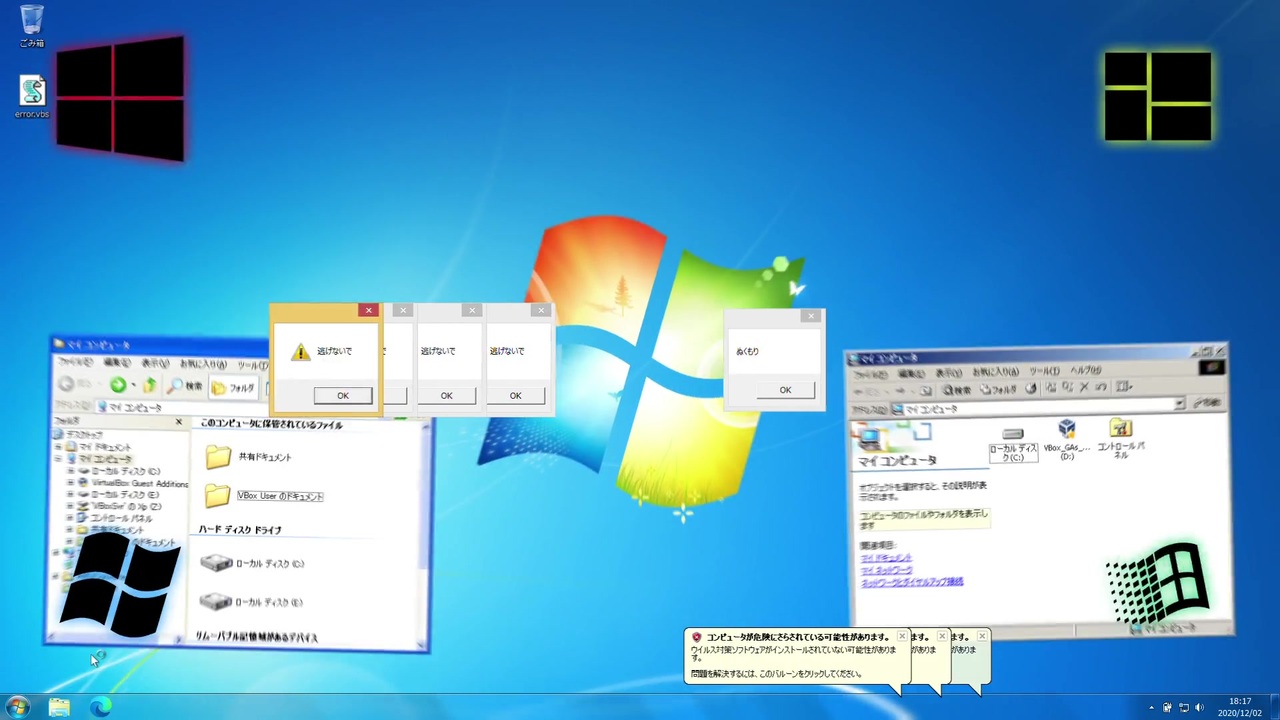Click green forward arrow in left window toolbar
This screenshot has height=720, width=1280.
click(x=118, y=386)
